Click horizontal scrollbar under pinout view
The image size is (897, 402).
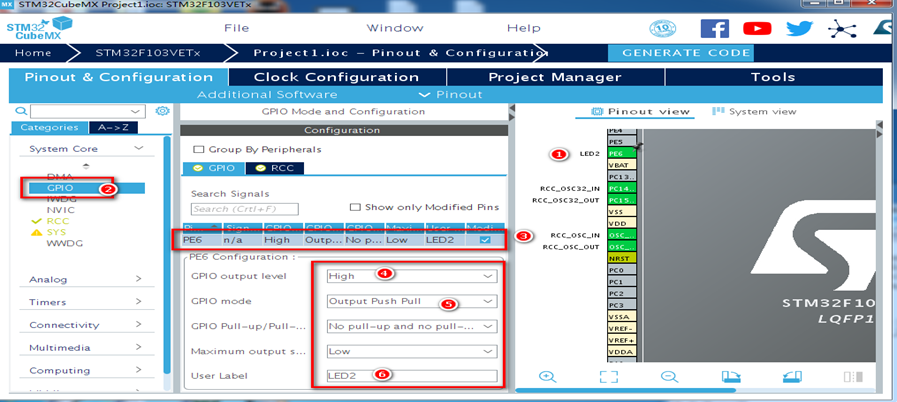(x=625, y=391)
